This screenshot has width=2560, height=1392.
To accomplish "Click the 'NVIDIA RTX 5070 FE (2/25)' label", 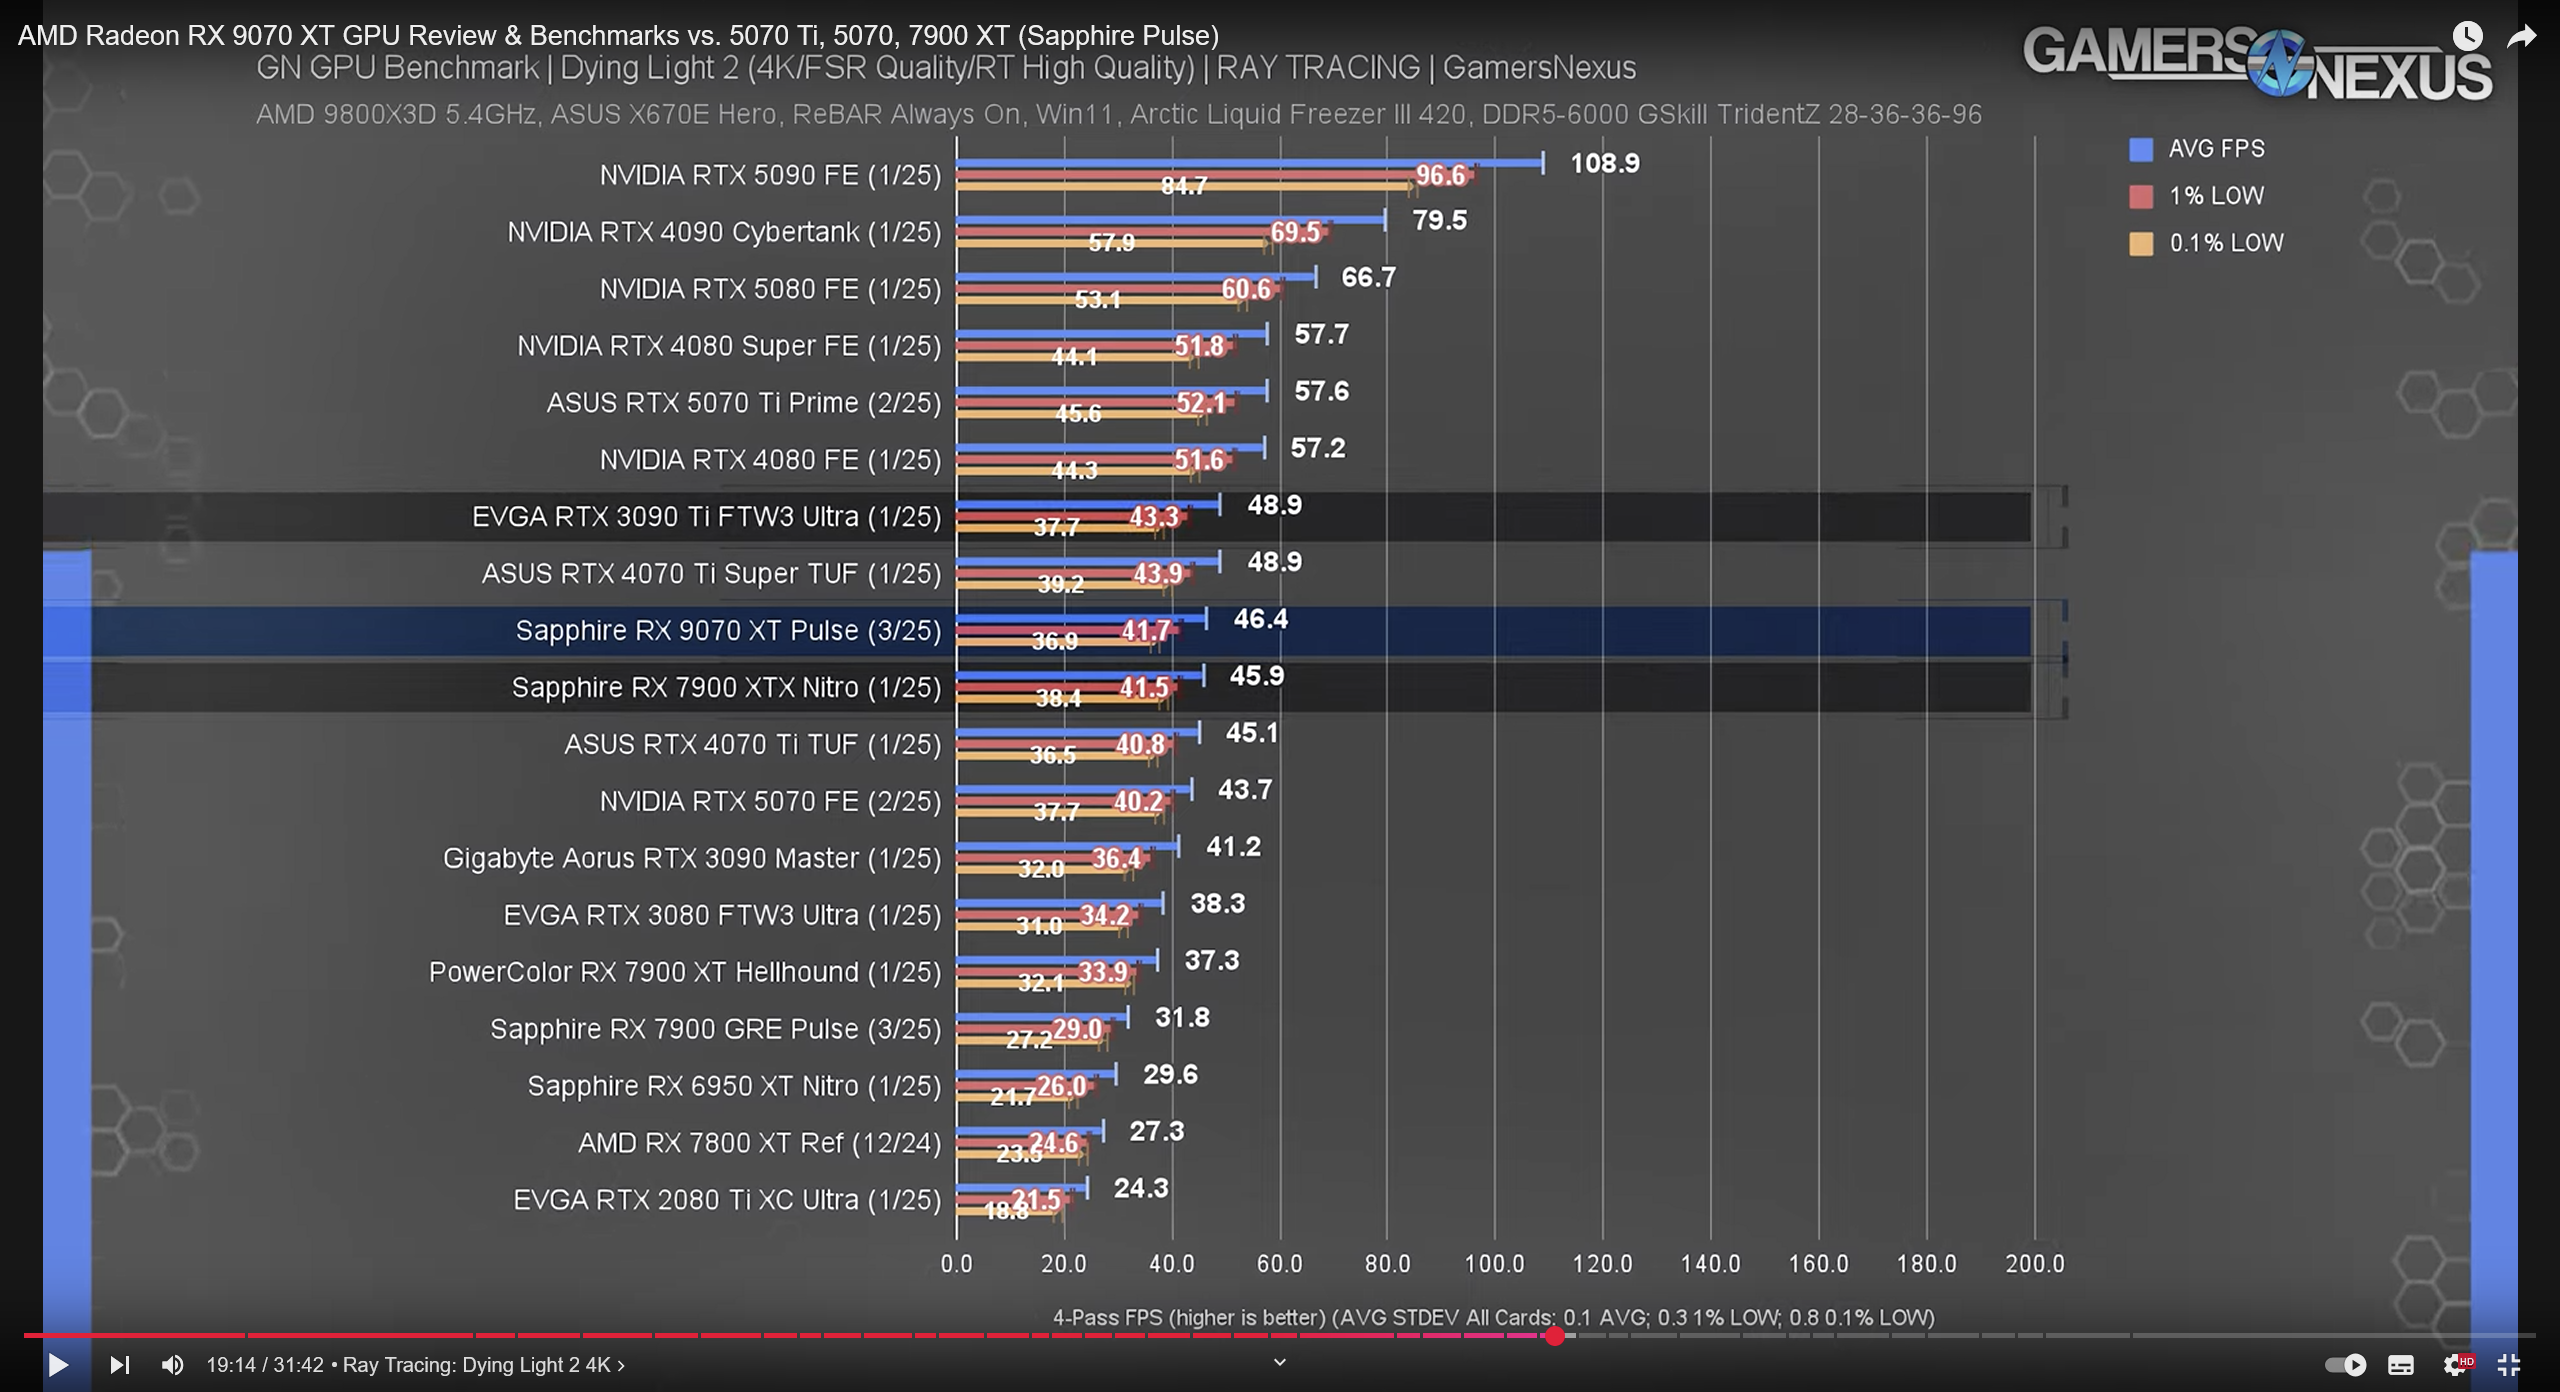I will (770, 802).
